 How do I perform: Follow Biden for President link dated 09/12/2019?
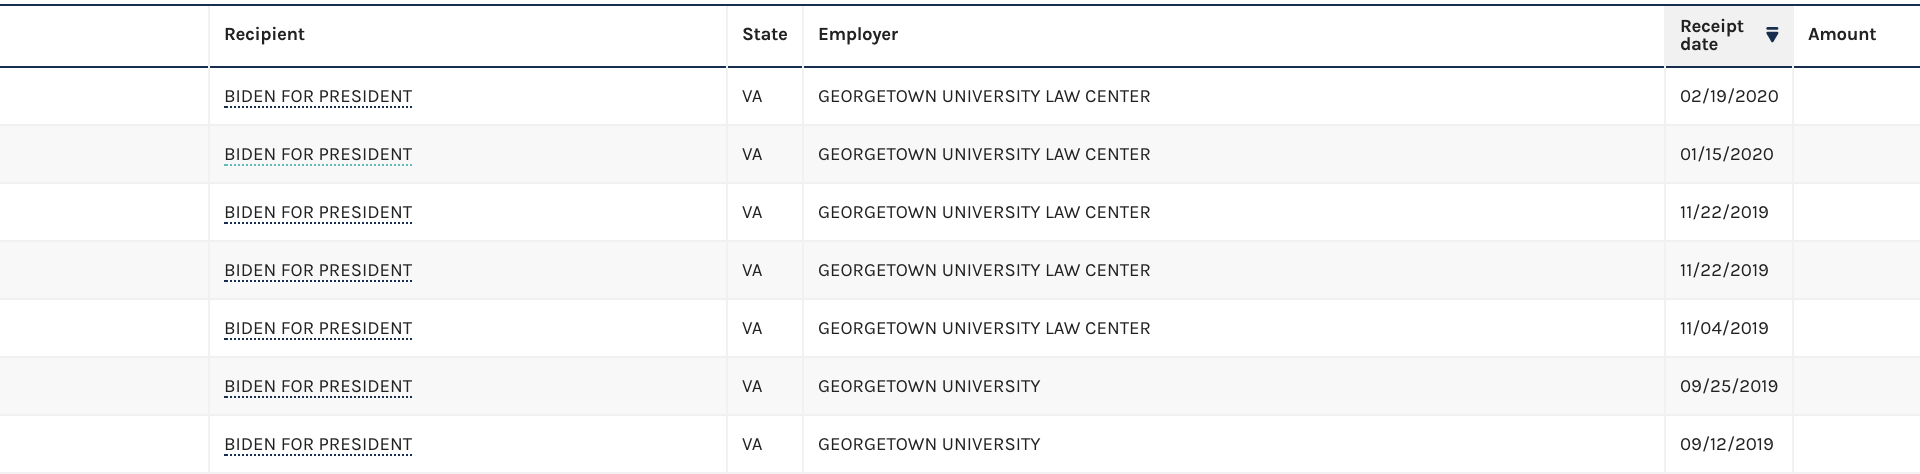318,445
